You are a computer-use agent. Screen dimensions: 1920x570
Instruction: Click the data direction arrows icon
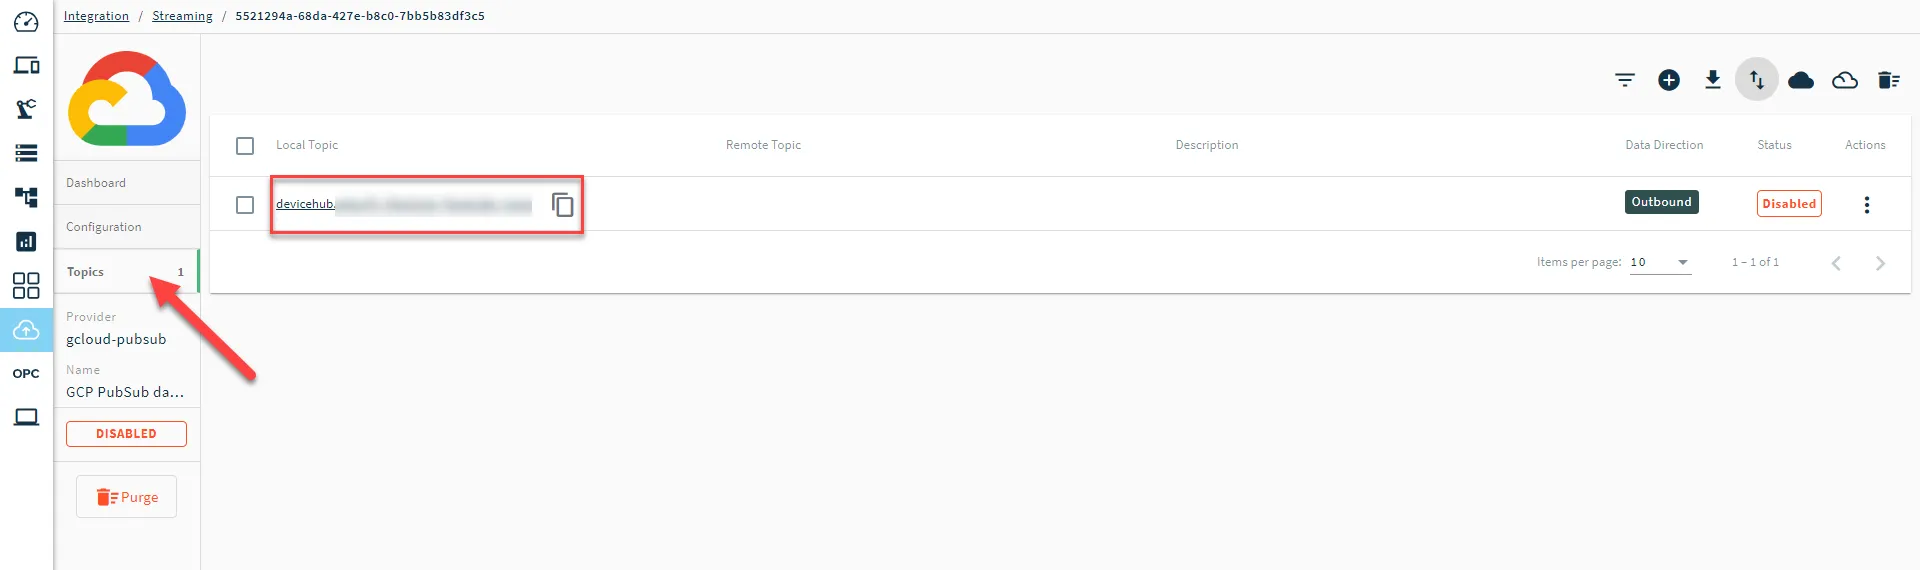(1757, 80)
